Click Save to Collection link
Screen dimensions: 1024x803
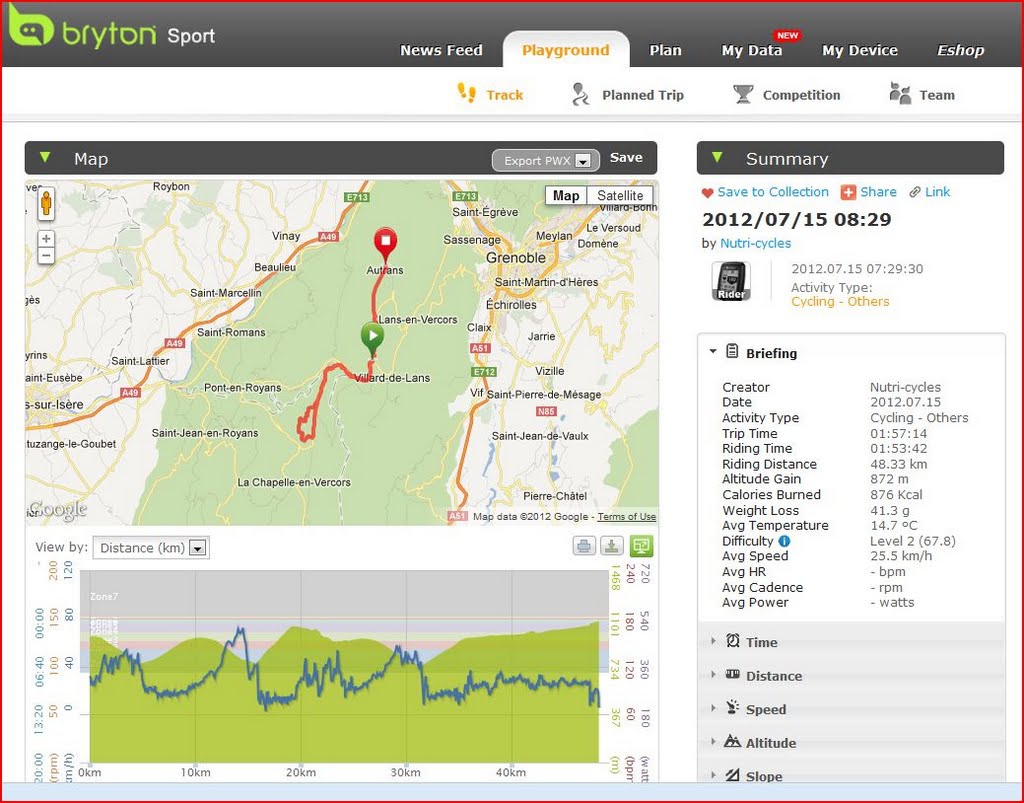point(773,192)
